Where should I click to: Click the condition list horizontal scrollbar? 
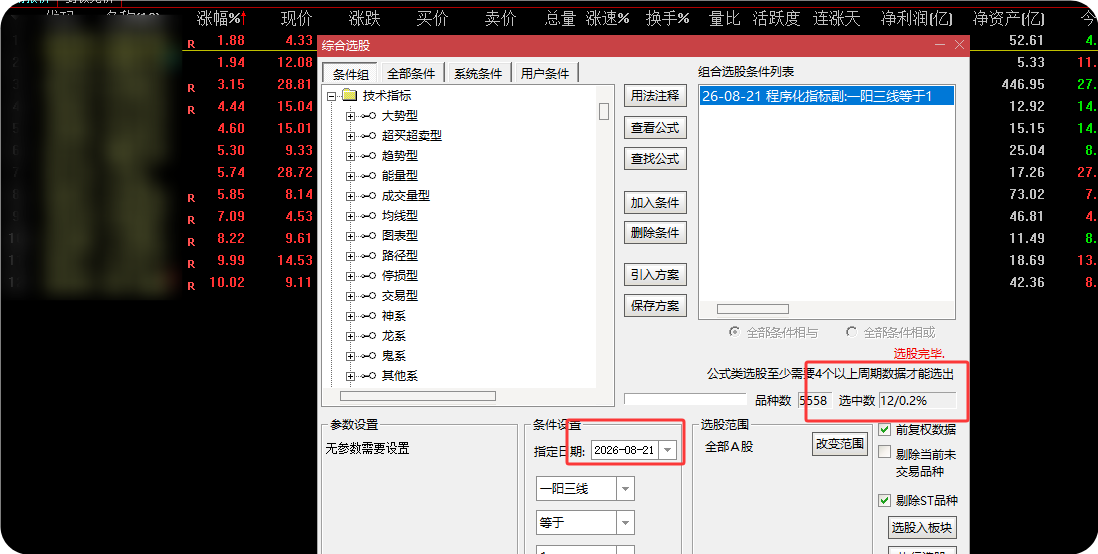click(x=753, y=309)
